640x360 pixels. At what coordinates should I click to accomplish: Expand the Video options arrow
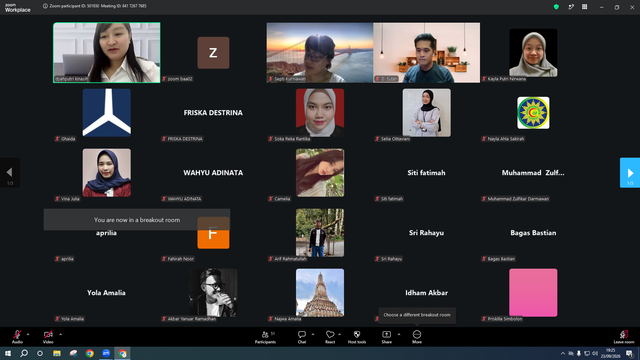tap(60, 334)
